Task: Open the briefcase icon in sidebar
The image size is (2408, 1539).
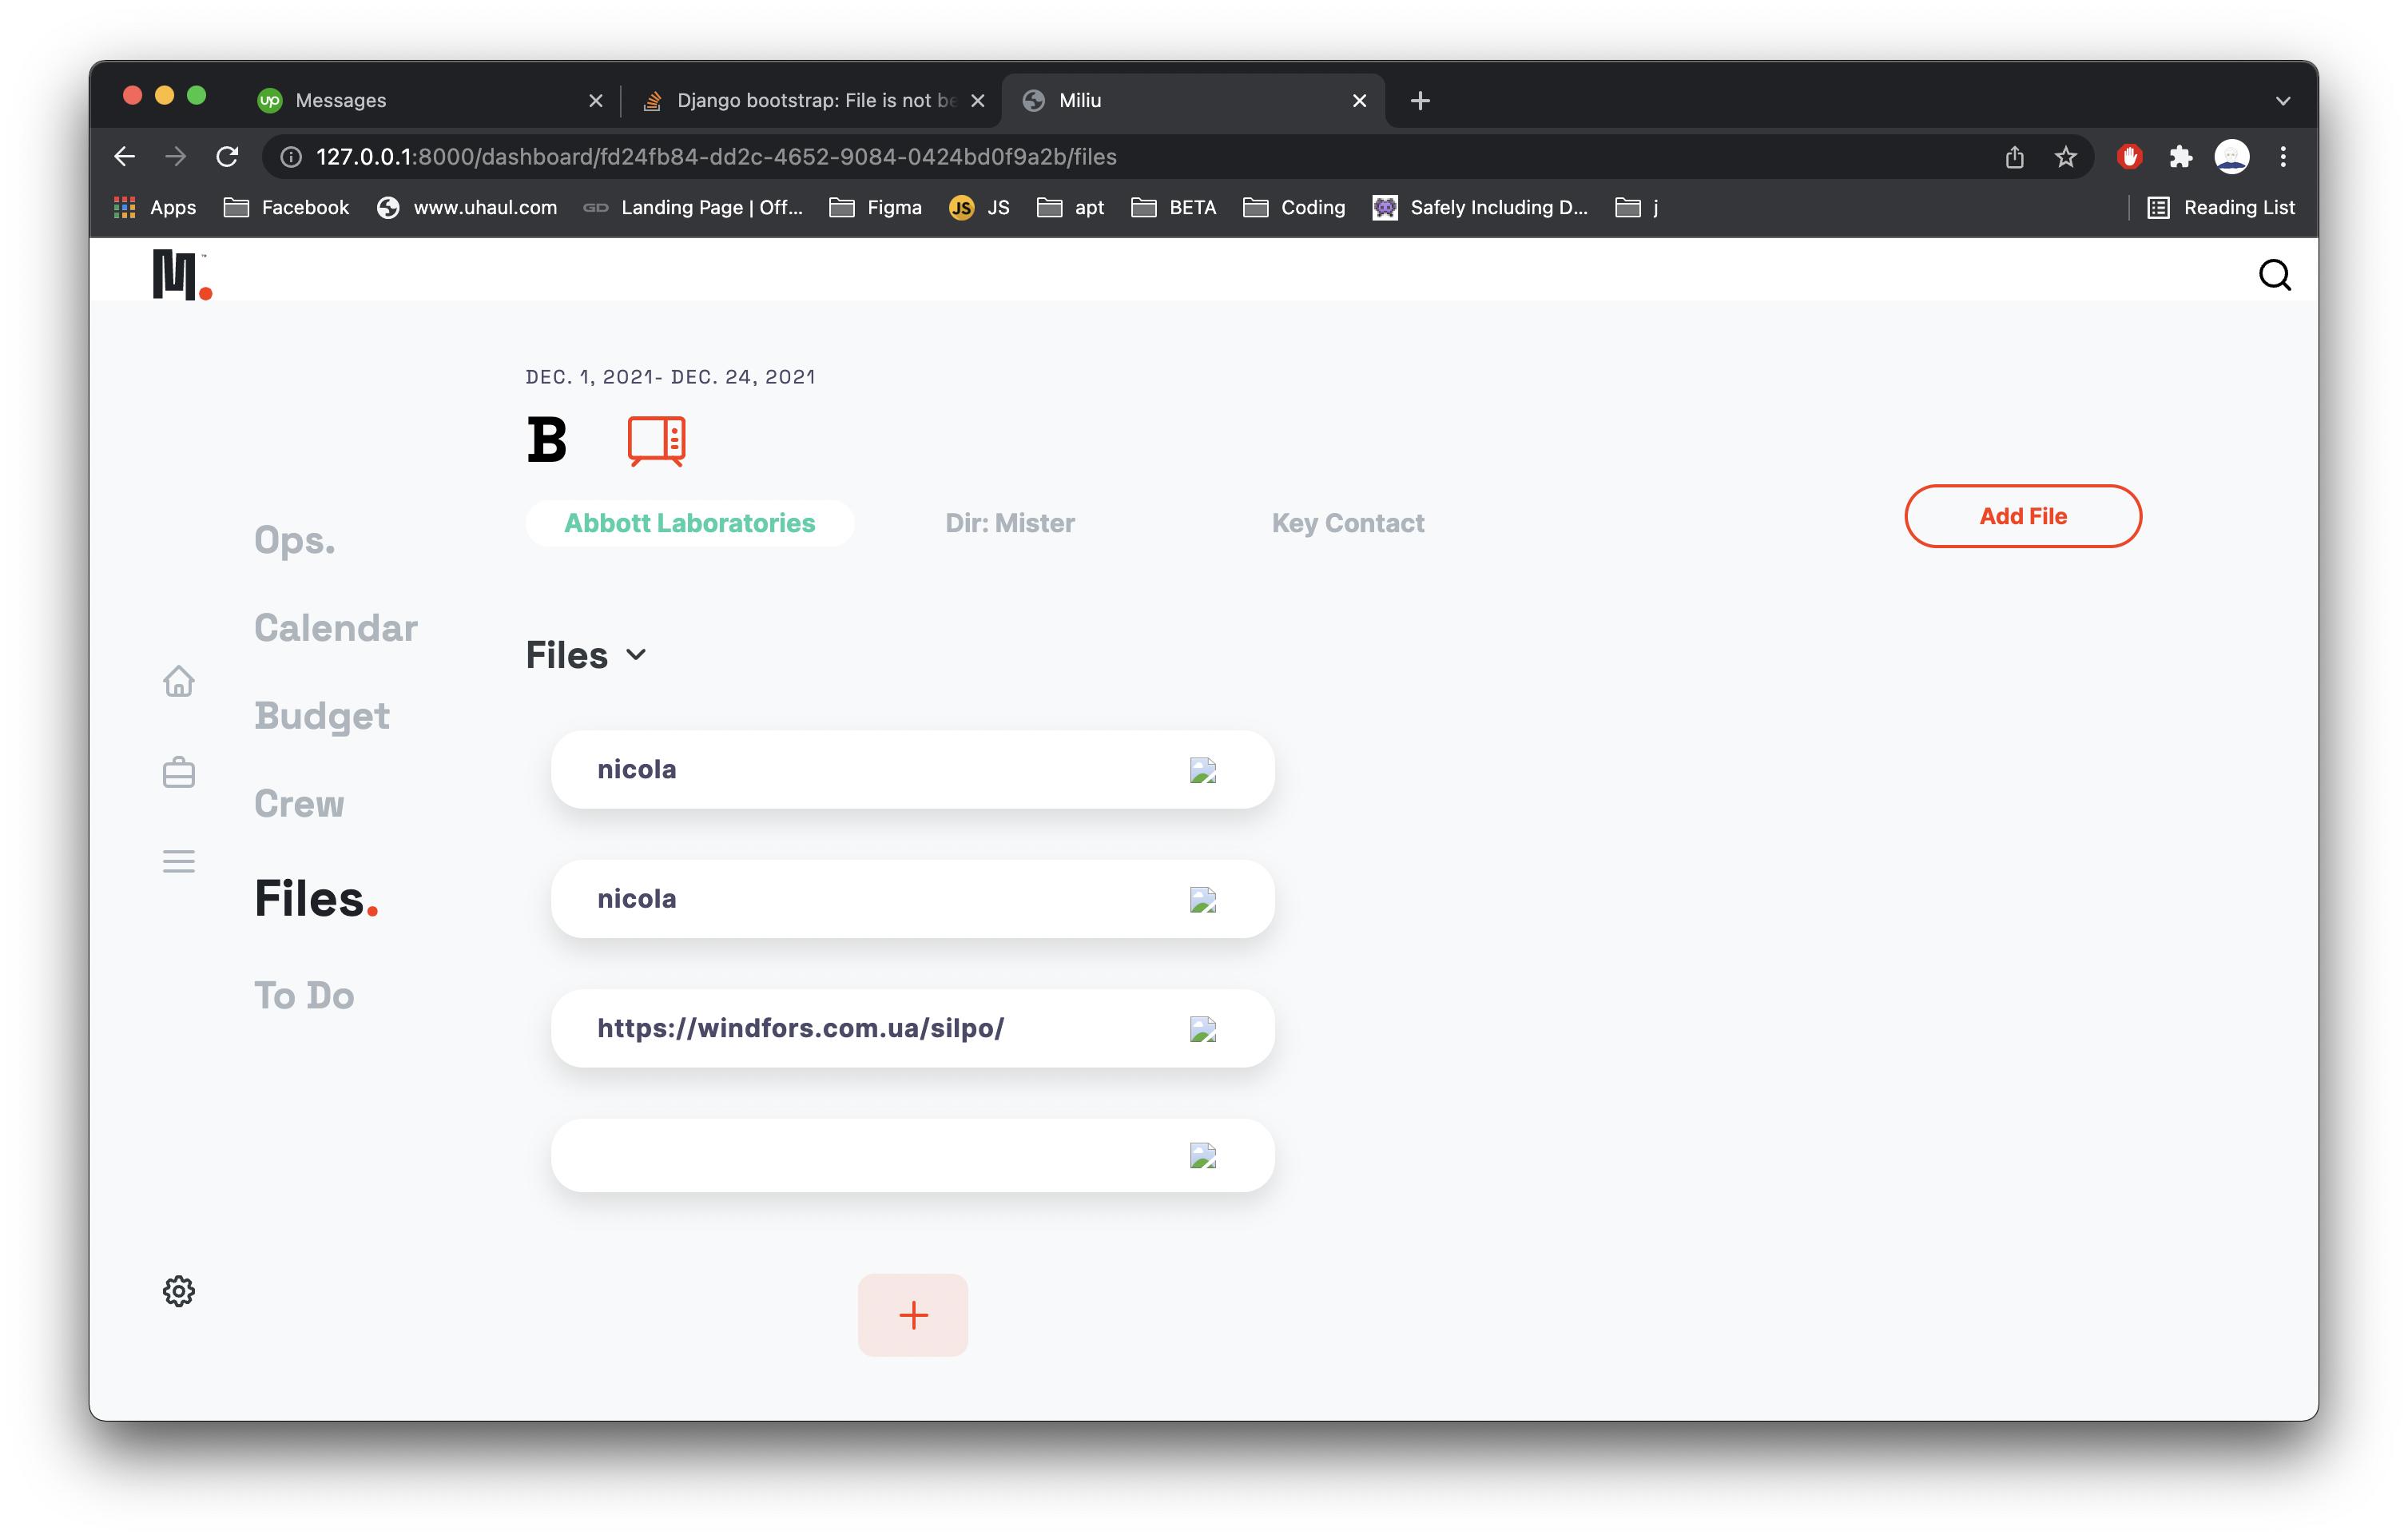Action: [179, 772]
